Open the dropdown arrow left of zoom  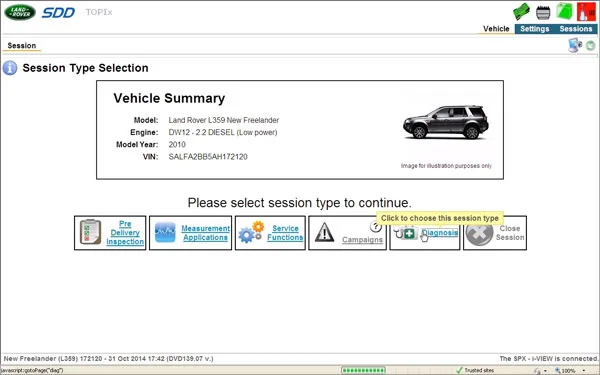545,371
